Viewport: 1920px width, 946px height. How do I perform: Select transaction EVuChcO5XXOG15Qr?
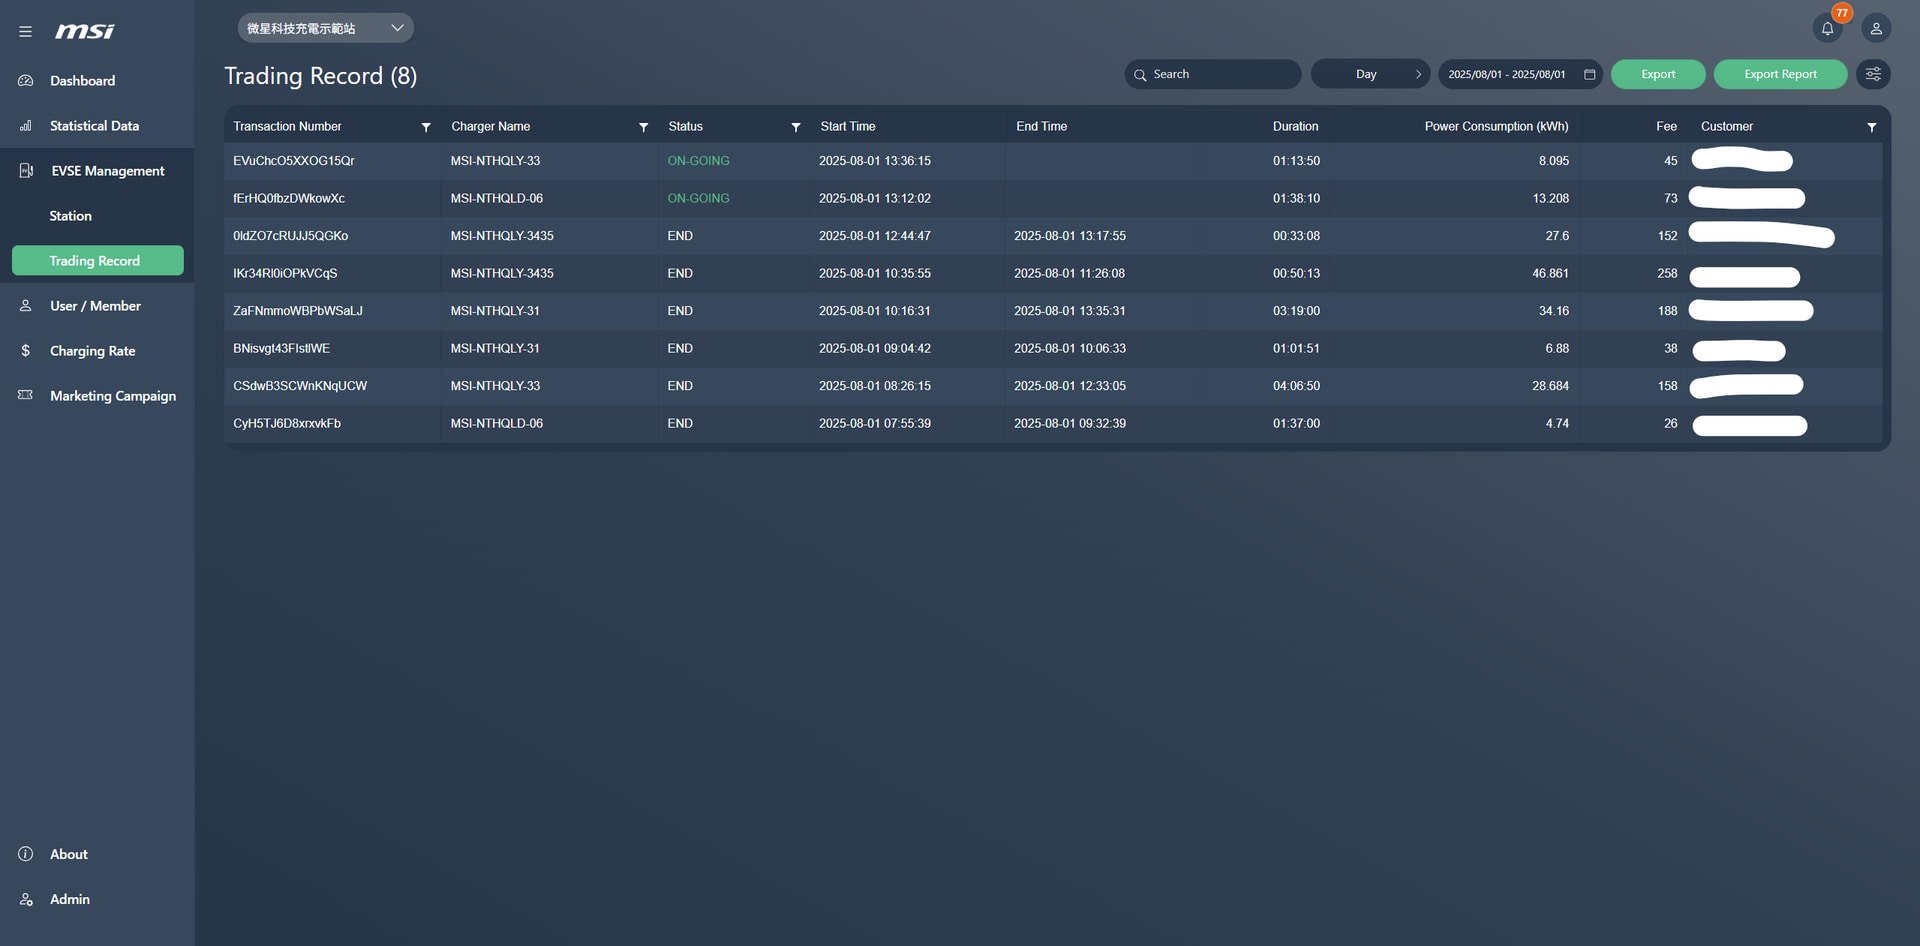click(x=294, y=161)
